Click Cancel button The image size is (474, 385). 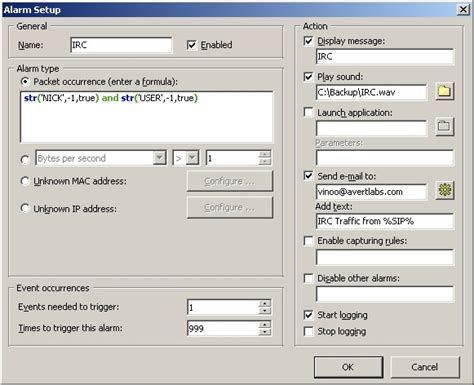(x=425, y=367)
